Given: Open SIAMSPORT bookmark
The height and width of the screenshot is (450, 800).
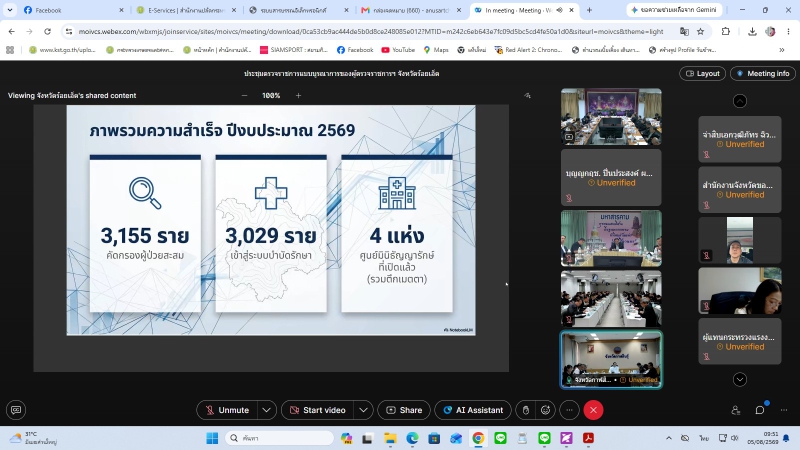Looking at the screenshot, I should (x=294, y=50).
